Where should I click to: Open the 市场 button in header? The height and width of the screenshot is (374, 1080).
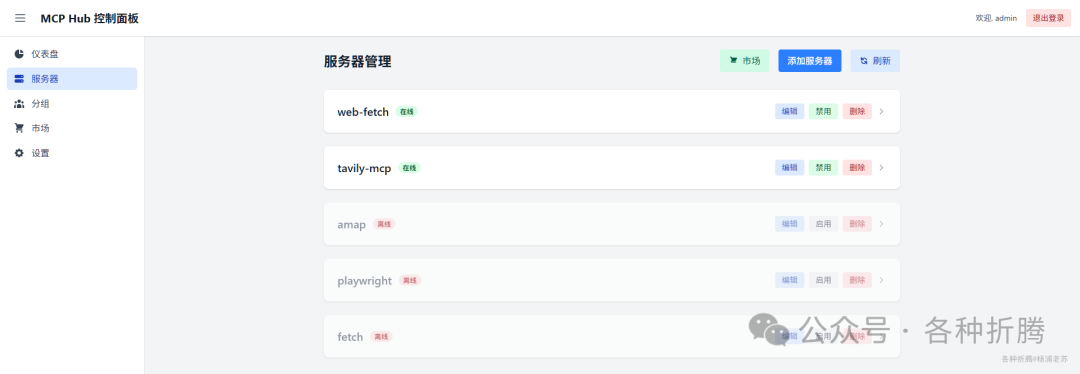745,61
